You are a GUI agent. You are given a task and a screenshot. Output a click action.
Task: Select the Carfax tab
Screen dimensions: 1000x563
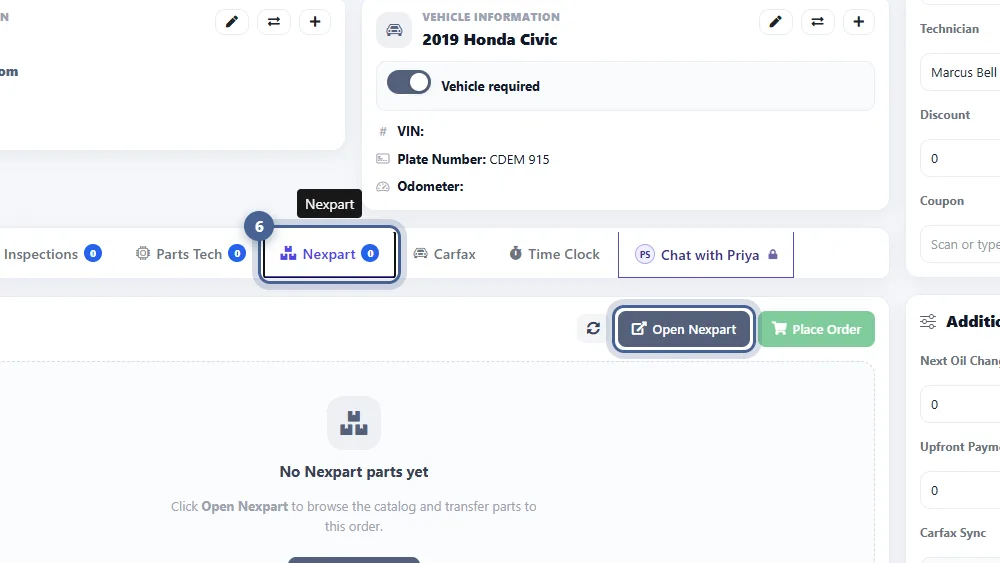click(445, 254)
